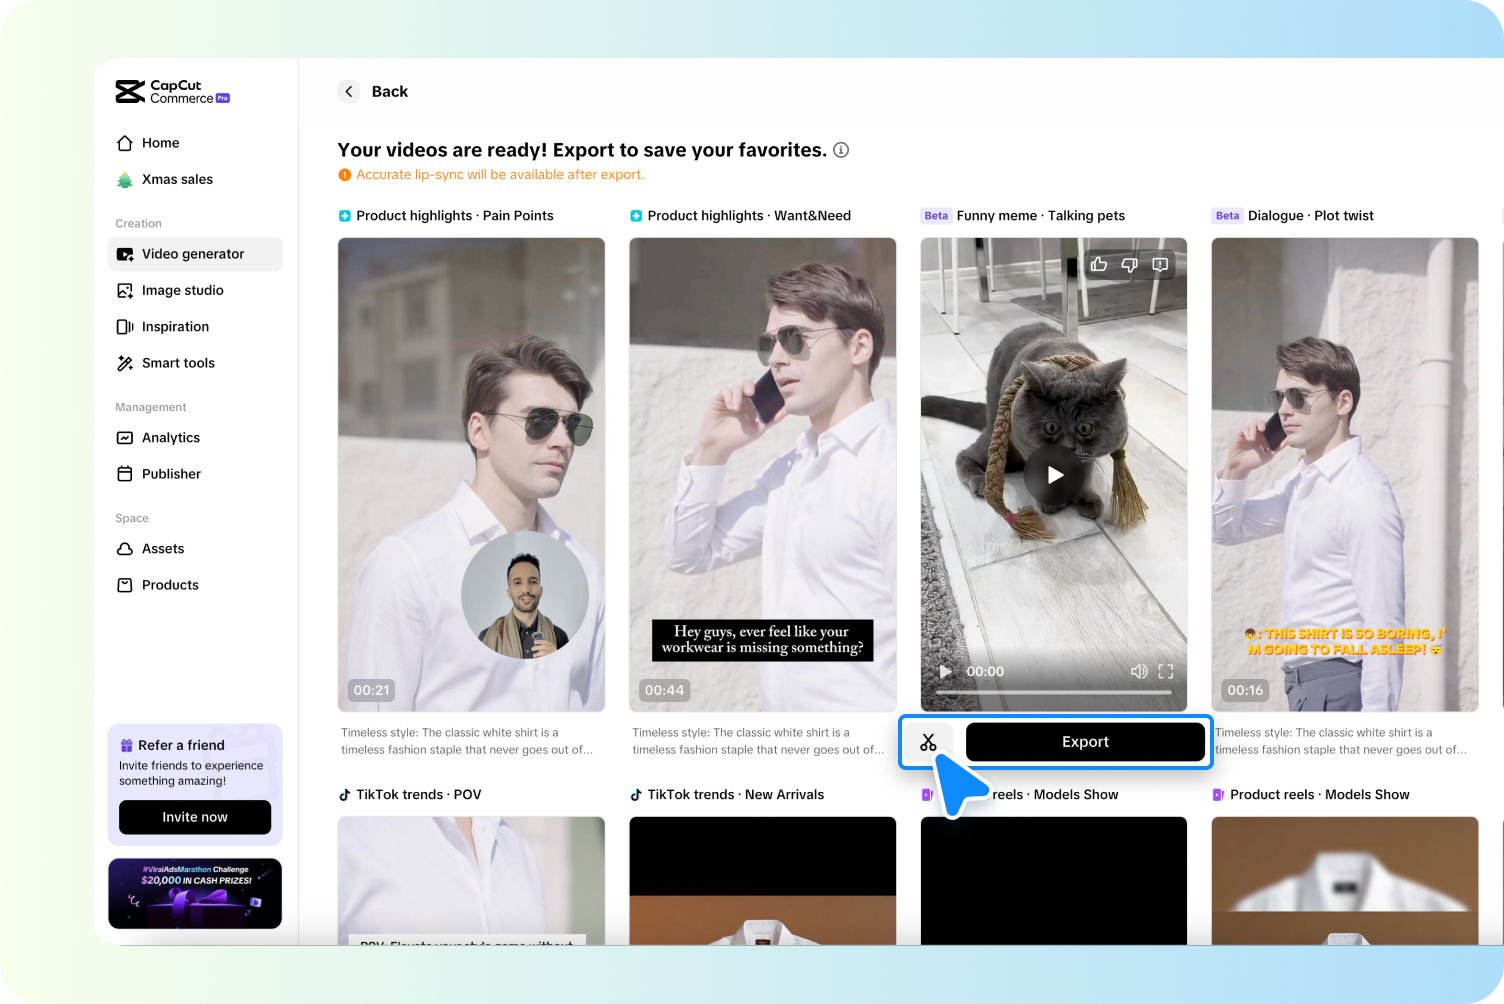The width and height of the screenshot is (1504, 1004).
Task: Toggle fullscreen on the Funny meme video
Action: (1166, 671)
